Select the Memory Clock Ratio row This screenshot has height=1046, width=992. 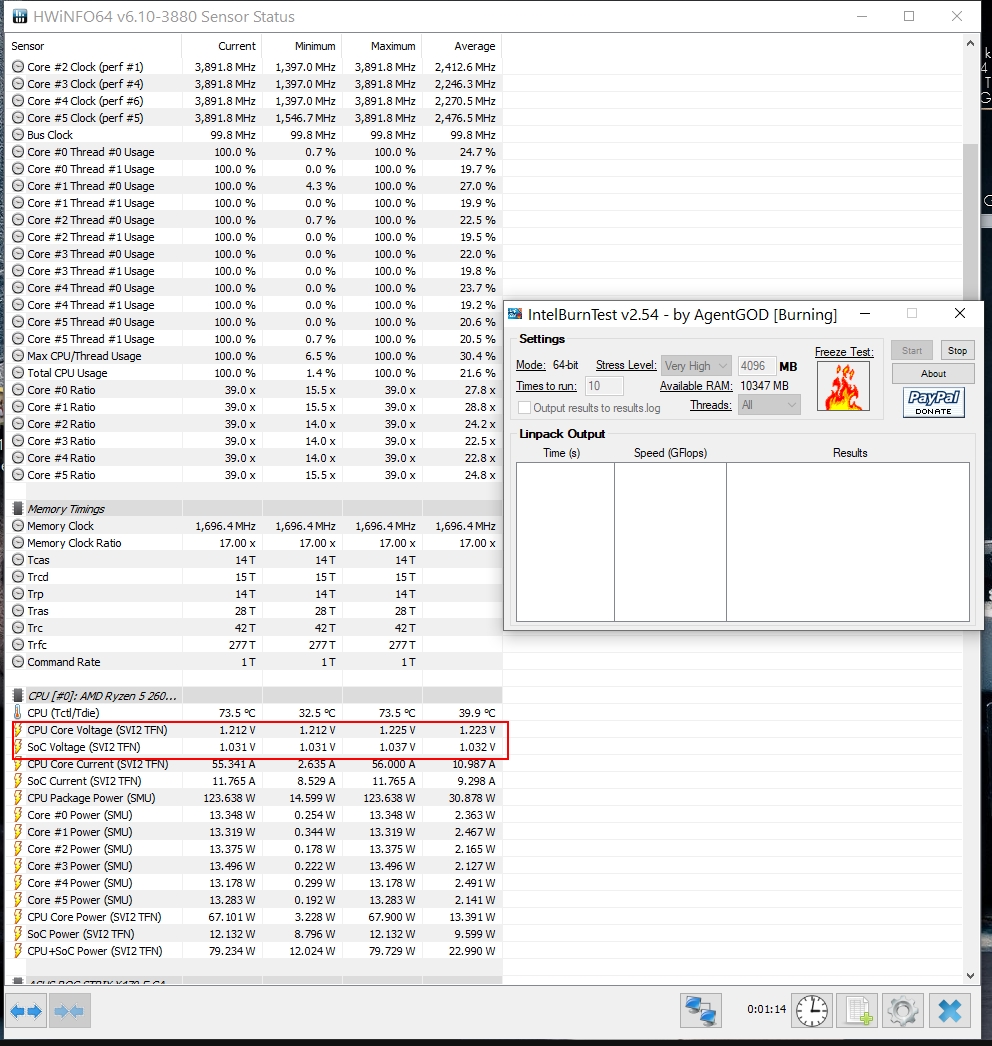[x=254, y=543]
